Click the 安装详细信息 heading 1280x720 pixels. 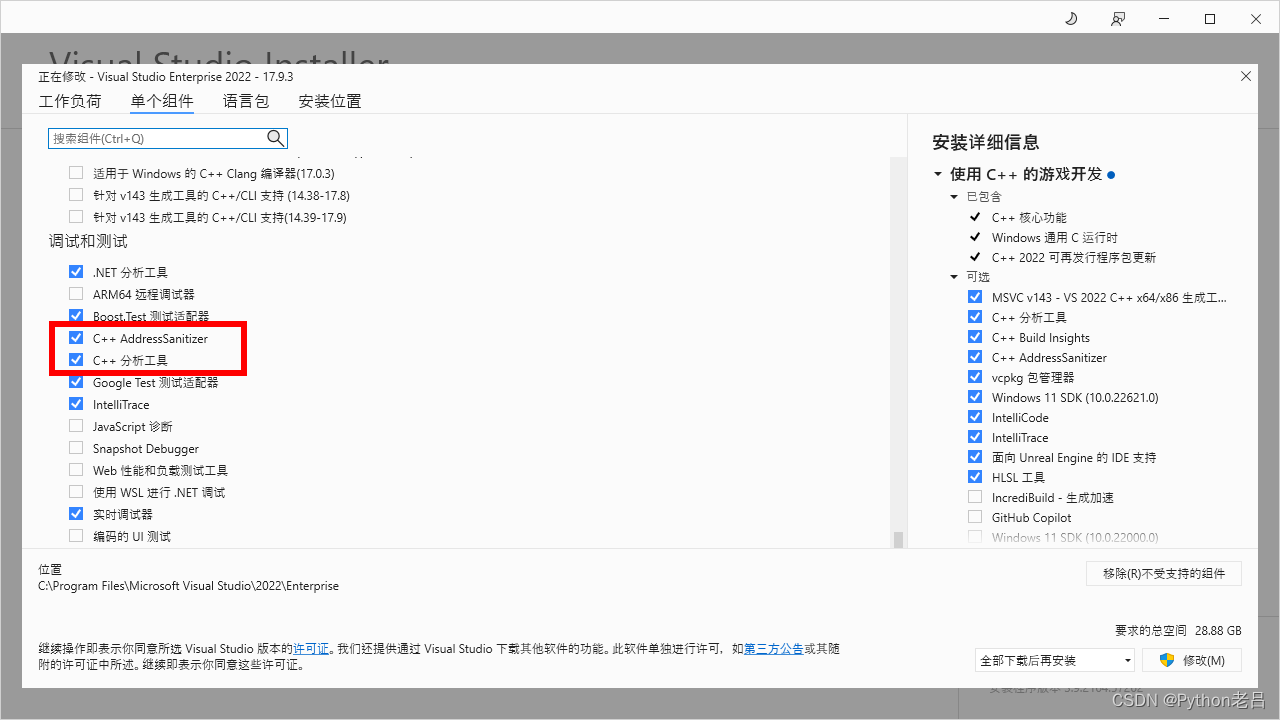click(x=986, y=143)
